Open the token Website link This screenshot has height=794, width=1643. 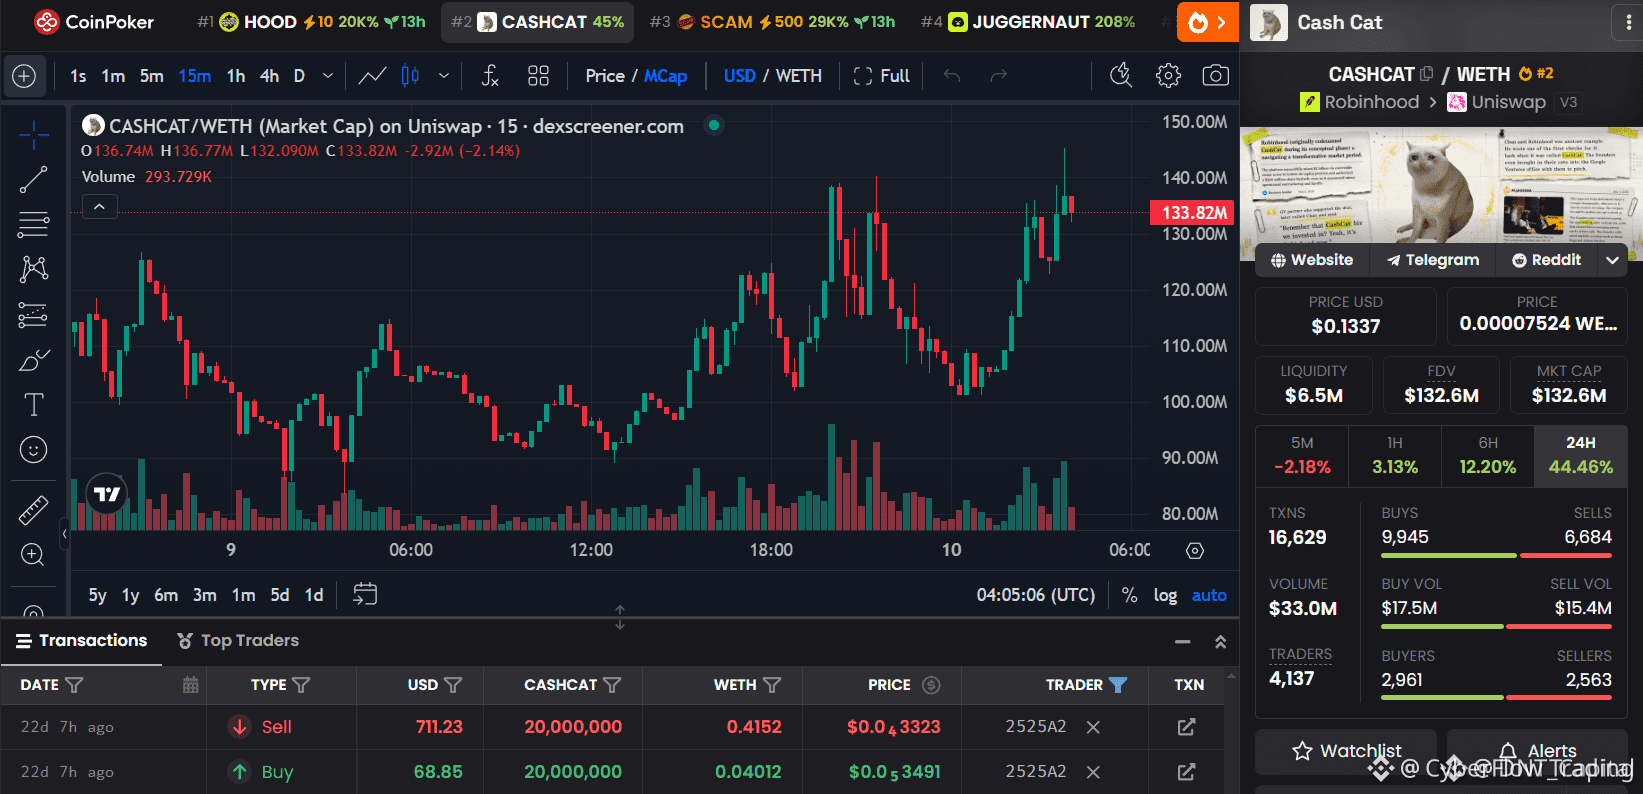1312,260
